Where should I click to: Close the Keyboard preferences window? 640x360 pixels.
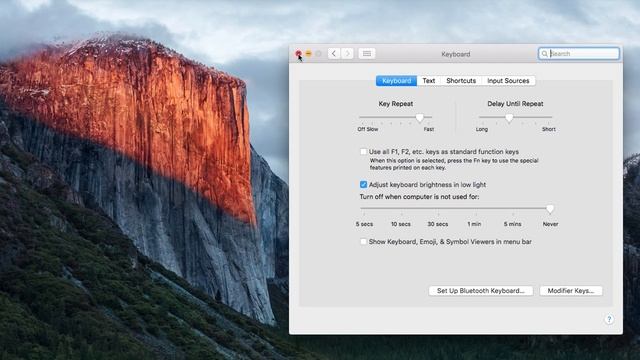298,53
